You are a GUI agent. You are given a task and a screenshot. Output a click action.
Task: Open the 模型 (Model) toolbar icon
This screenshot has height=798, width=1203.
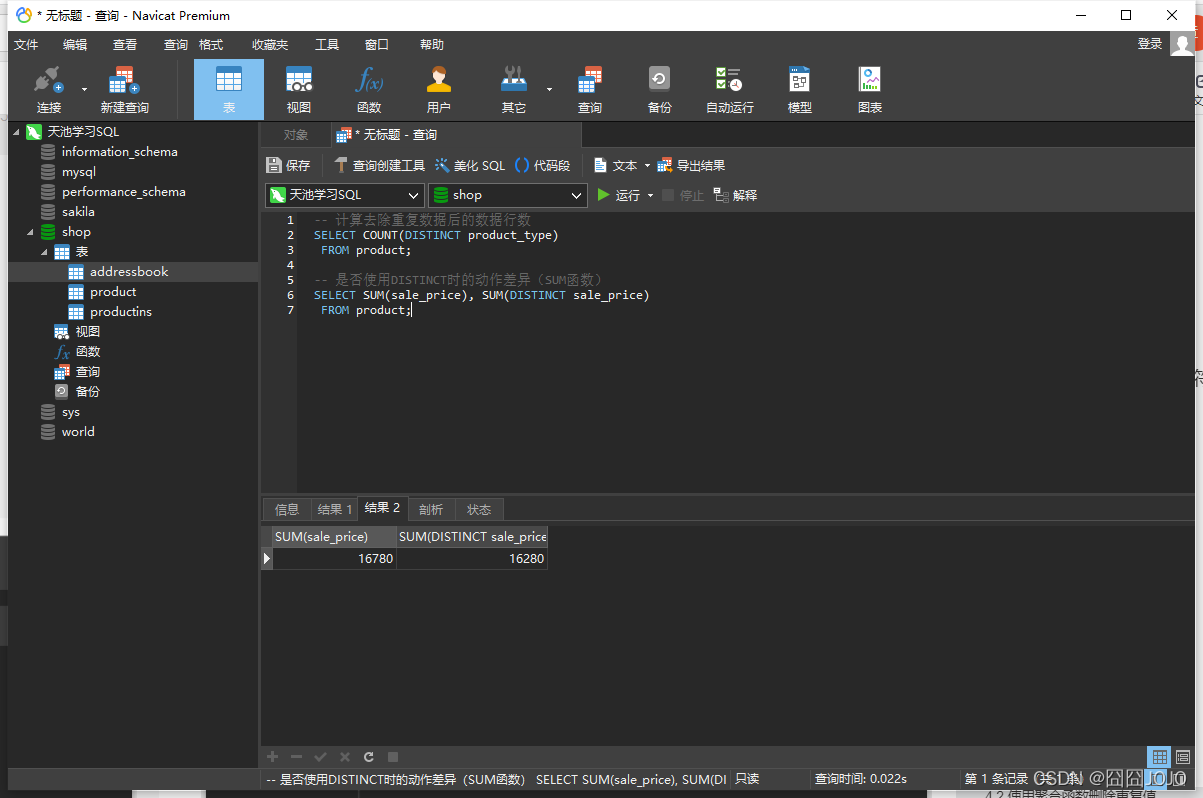pyautogui.click(x=800, y=90)
